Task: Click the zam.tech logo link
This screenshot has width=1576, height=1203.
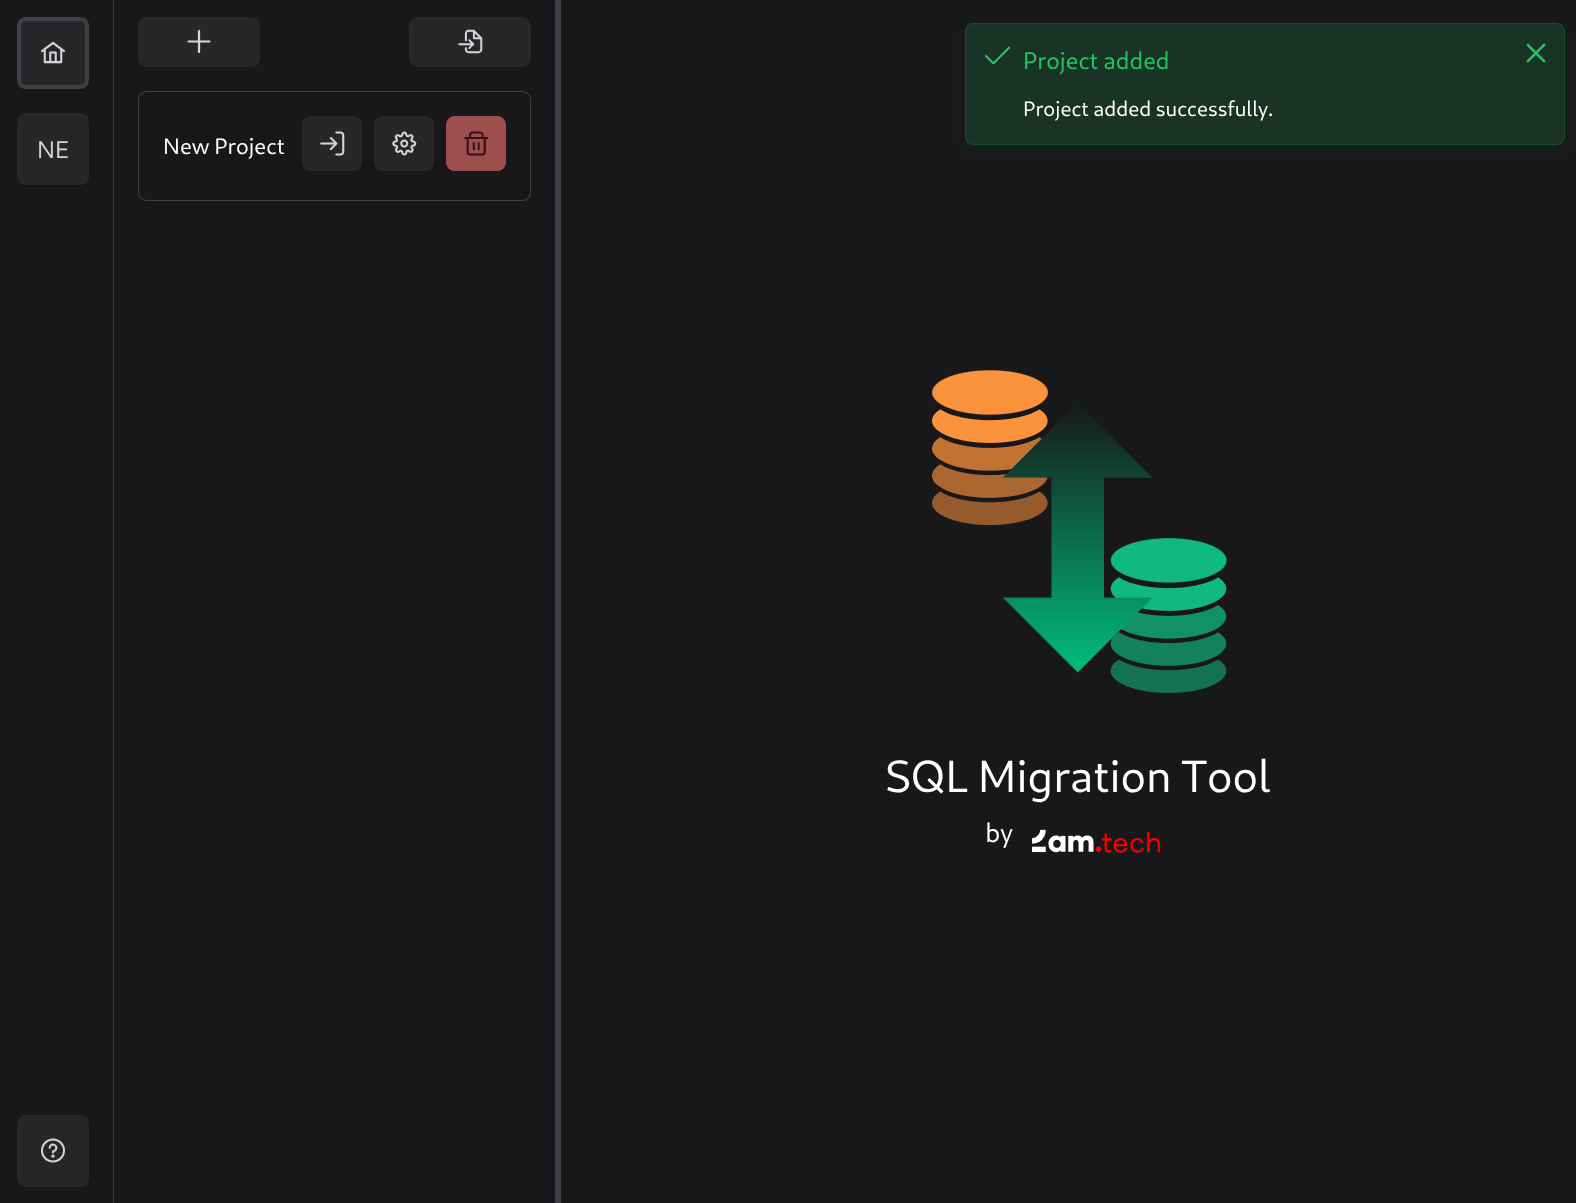Action: tap(1095, 842)
